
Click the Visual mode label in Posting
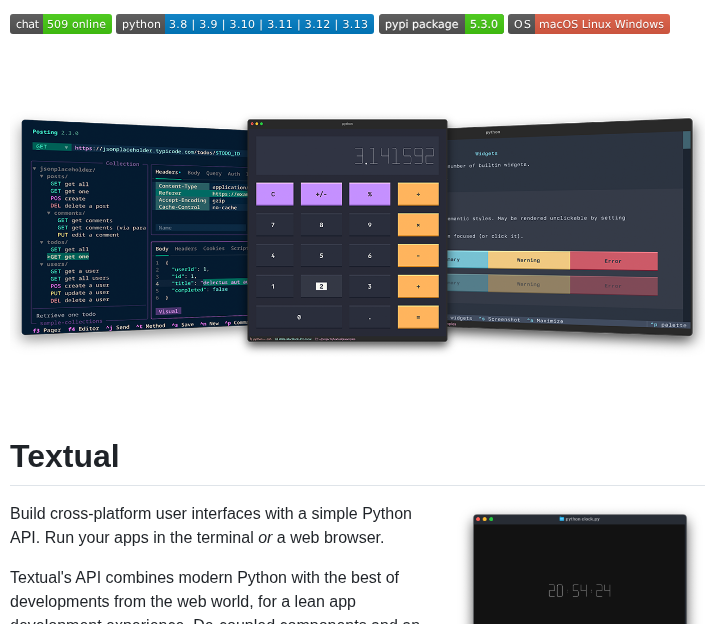168,311
